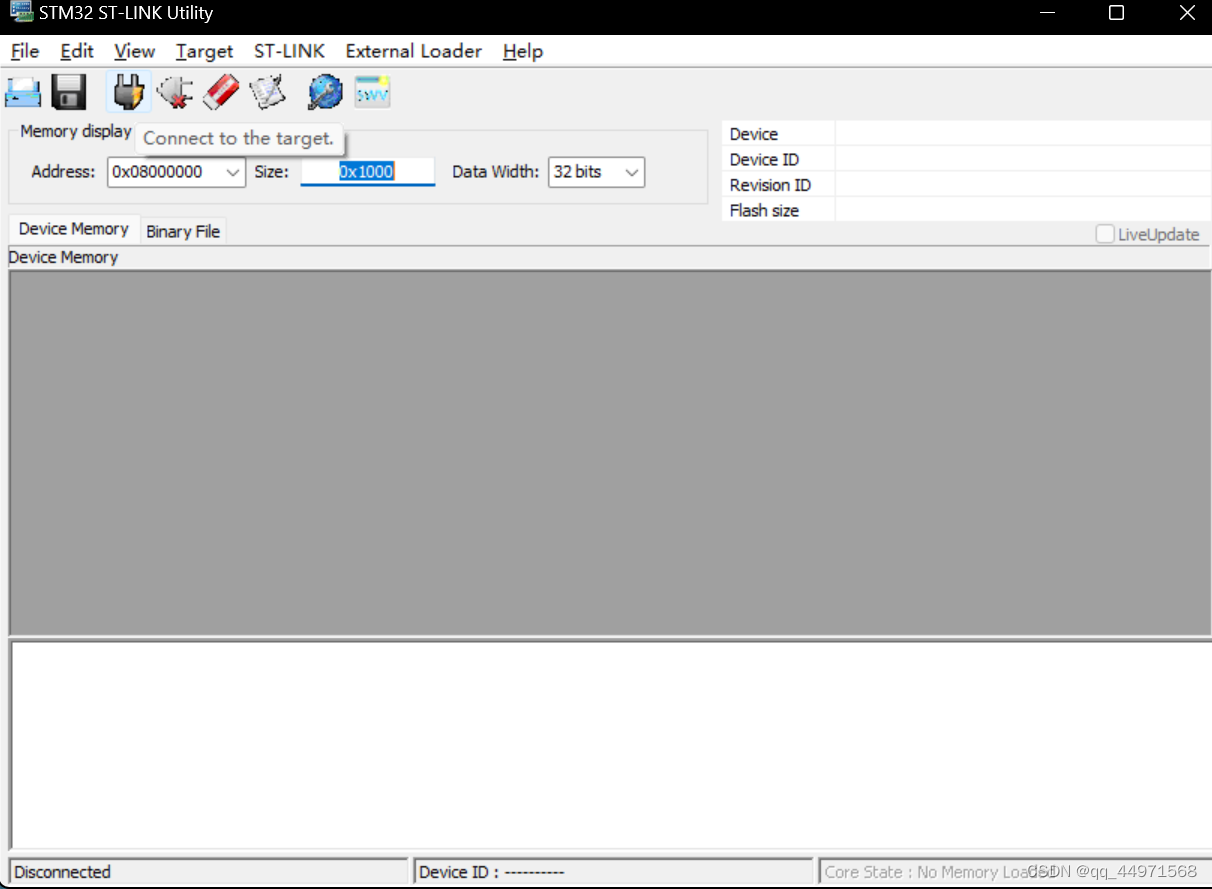The width and height of the screenshot is (1212, 889).
Task: Click the Flash size label
Action: pyautogui.click(x=764, y=210)
